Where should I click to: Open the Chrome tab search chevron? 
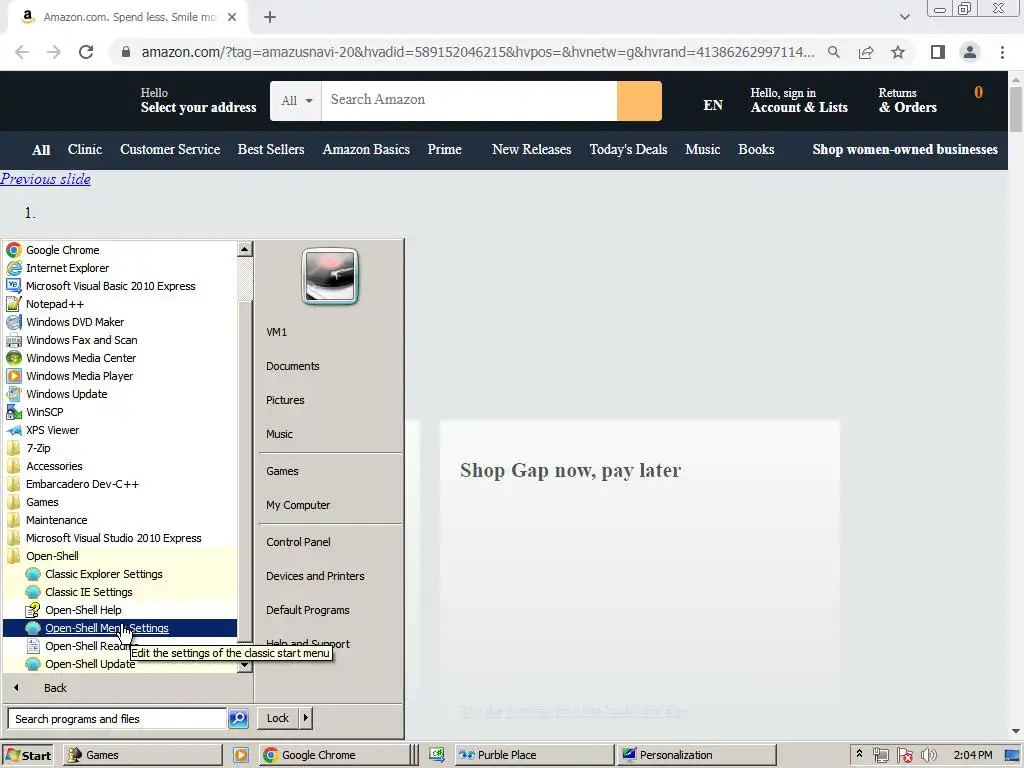[x=904, y=17]
